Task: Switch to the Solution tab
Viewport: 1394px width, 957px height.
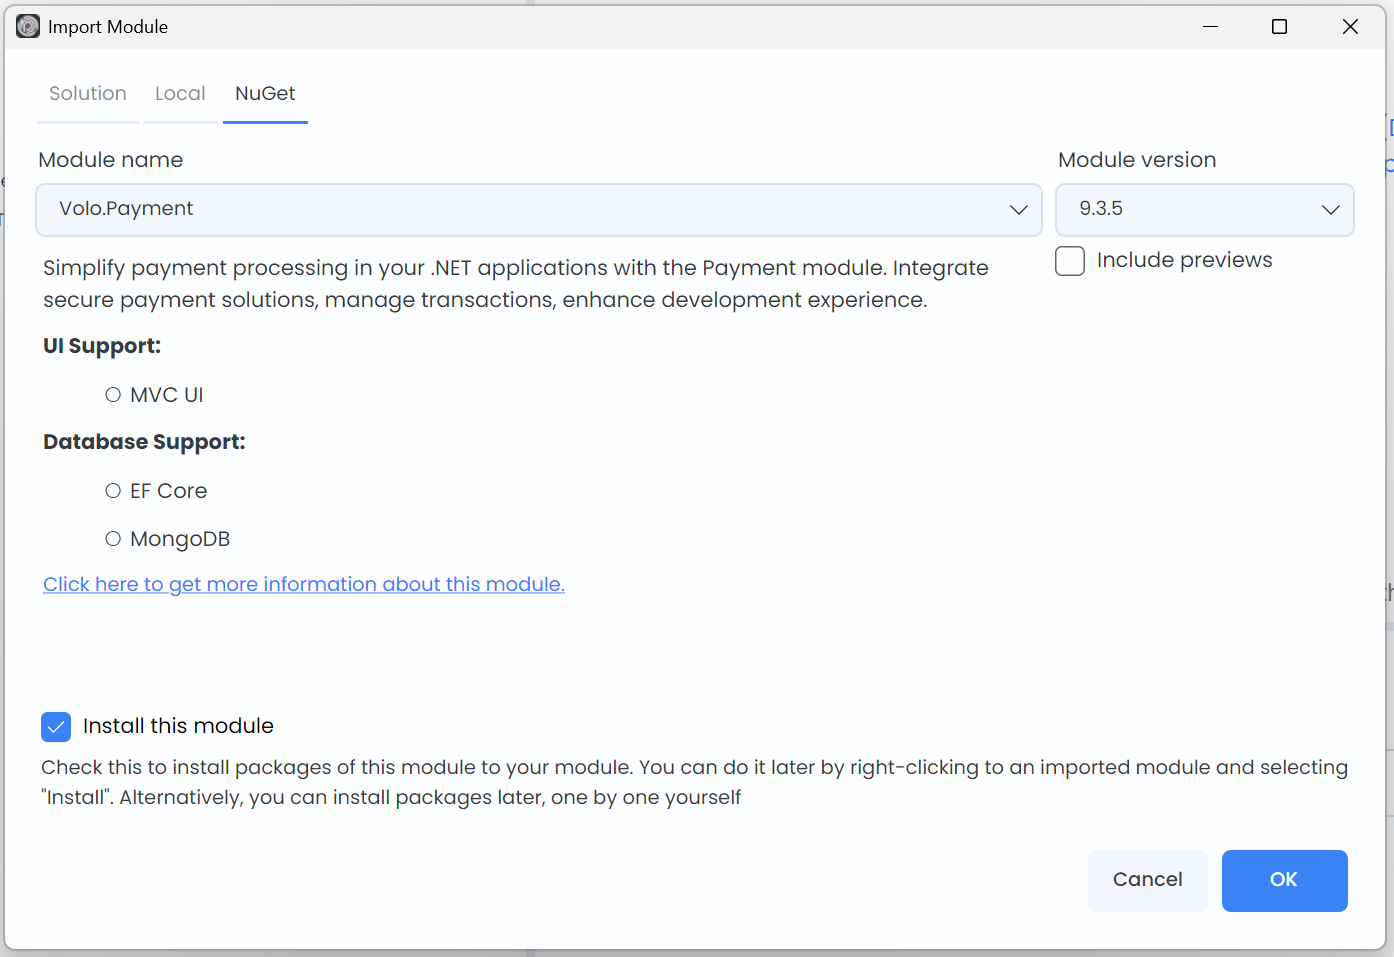Action: [x=88, y=94]
